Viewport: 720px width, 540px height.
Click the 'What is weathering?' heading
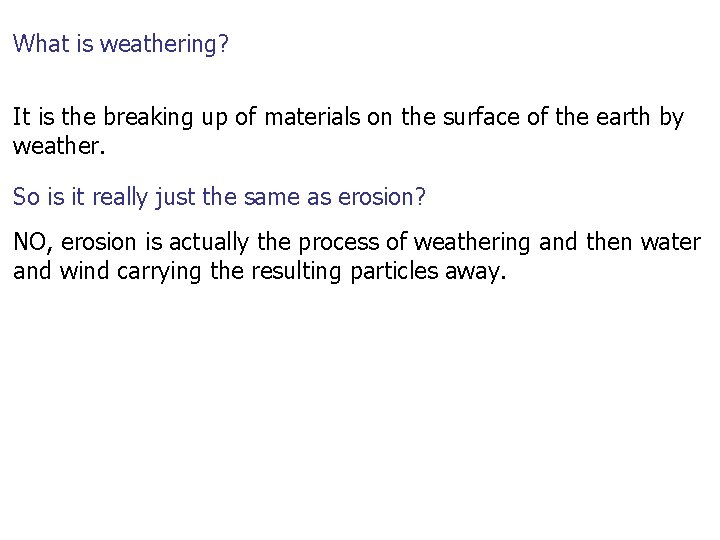[x=120, y=45]
